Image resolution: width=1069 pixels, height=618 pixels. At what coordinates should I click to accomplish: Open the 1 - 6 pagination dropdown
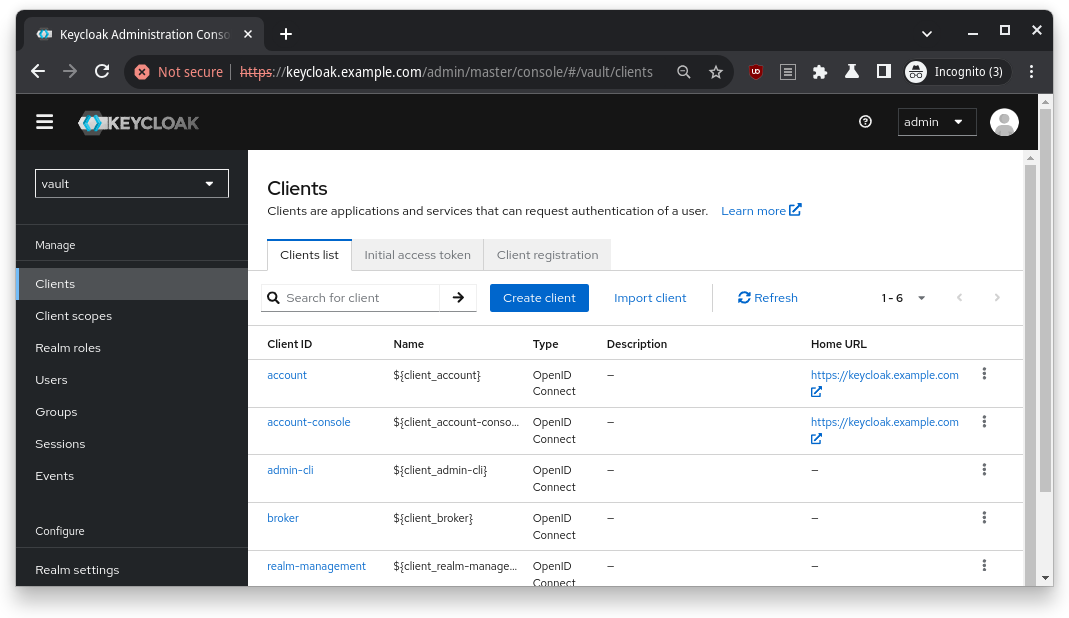[903, 298]
